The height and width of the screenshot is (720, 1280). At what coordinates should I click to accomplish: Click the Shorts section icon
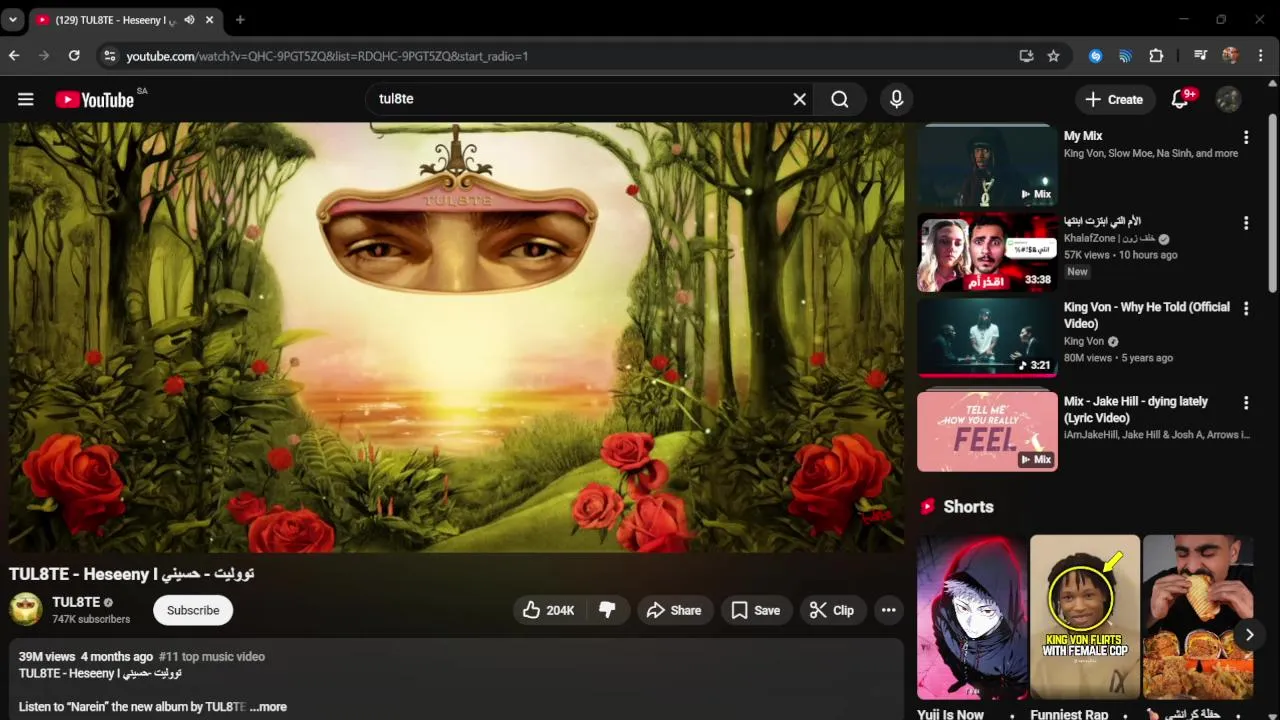[x=928, y=507]
